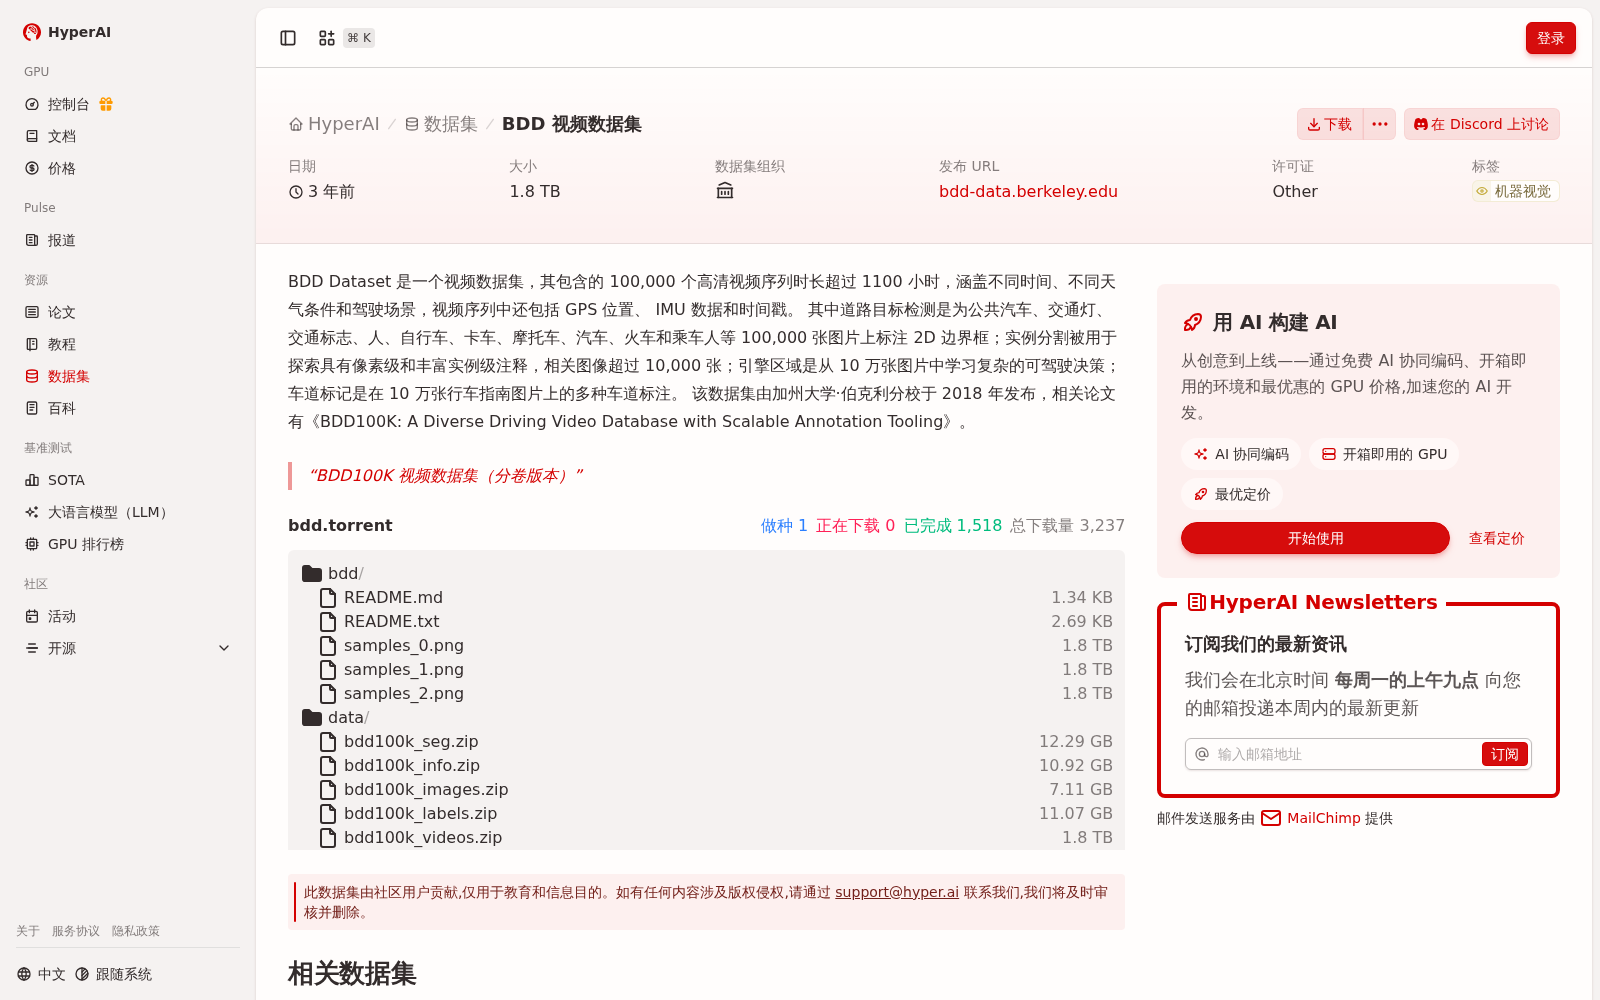
Task: Click bdd100k_images.zip file icon
Action: [x=328, y=789]
